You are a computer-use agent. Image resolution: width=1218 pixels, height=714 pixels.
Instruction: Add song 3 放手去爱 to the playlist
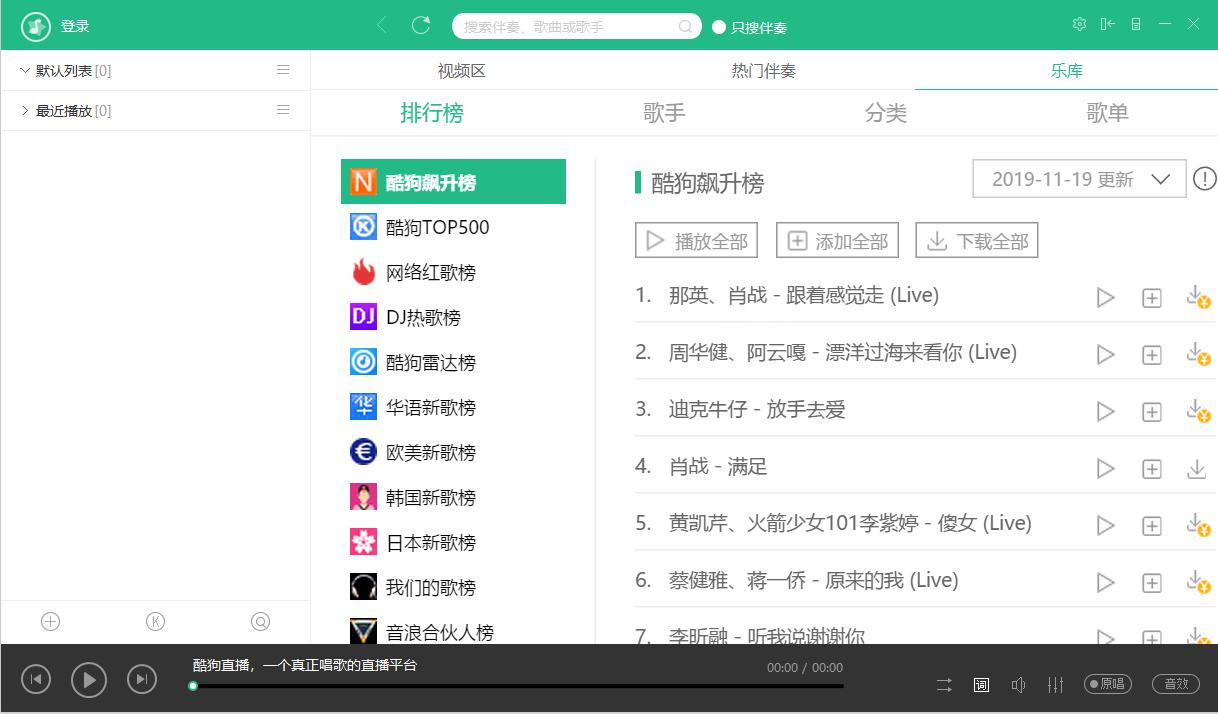click(1152, 412)
